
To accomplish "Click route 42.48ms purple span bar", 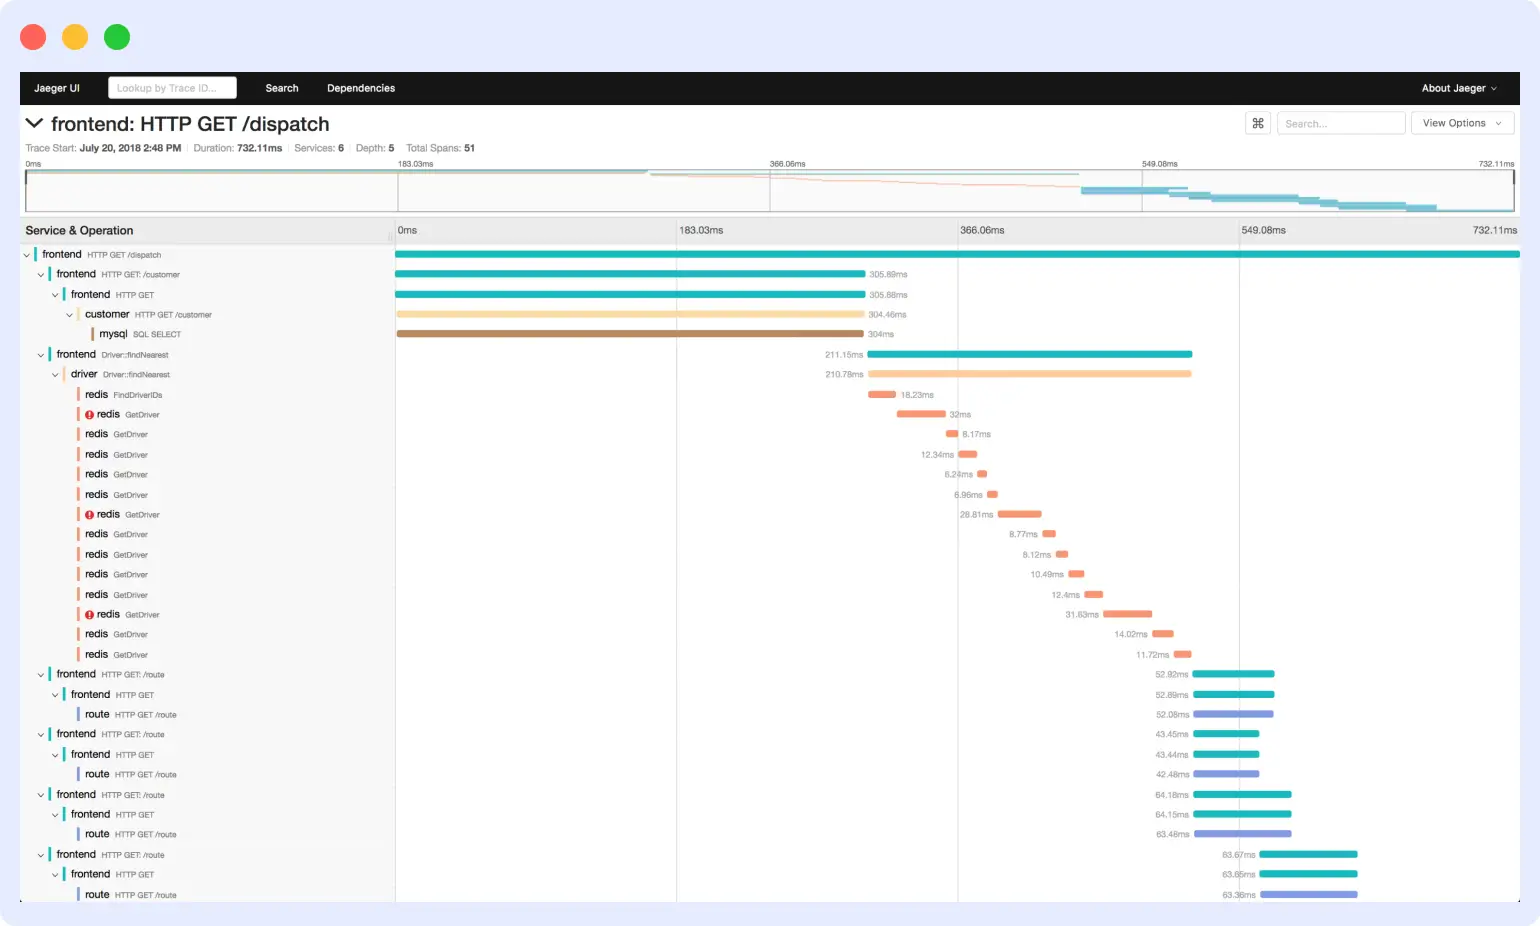I will click(x=1226, y=774).
